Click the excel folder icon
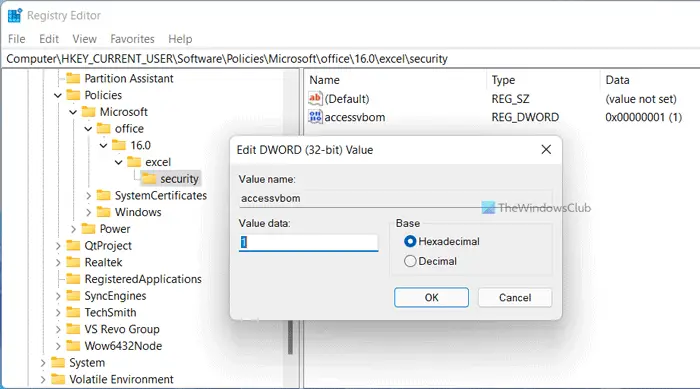This screenshot has width=700, height=389. click(x=134, y=162)
